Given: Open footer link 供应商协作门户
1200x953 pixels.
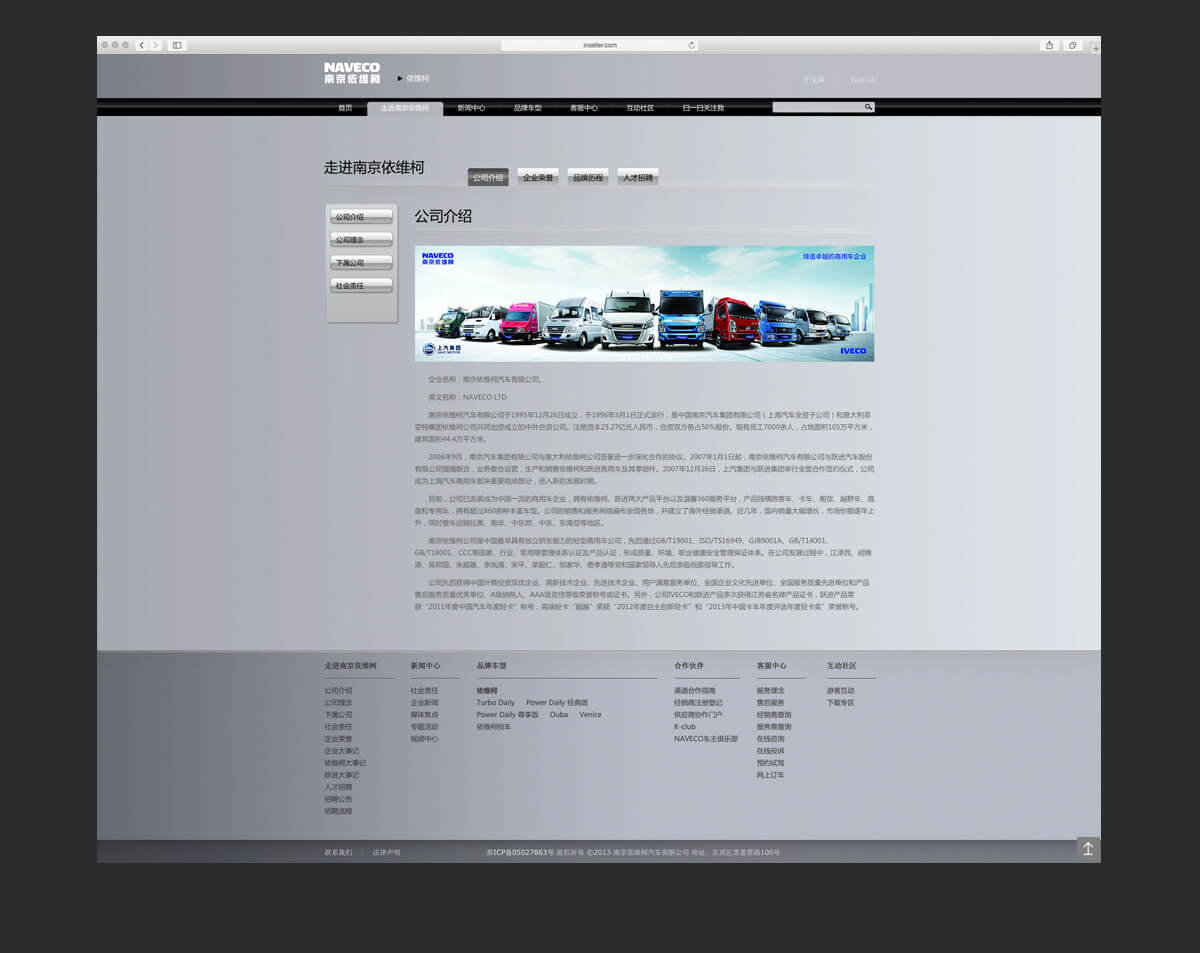Looking at the screenshot, I should tap(698, 715).
